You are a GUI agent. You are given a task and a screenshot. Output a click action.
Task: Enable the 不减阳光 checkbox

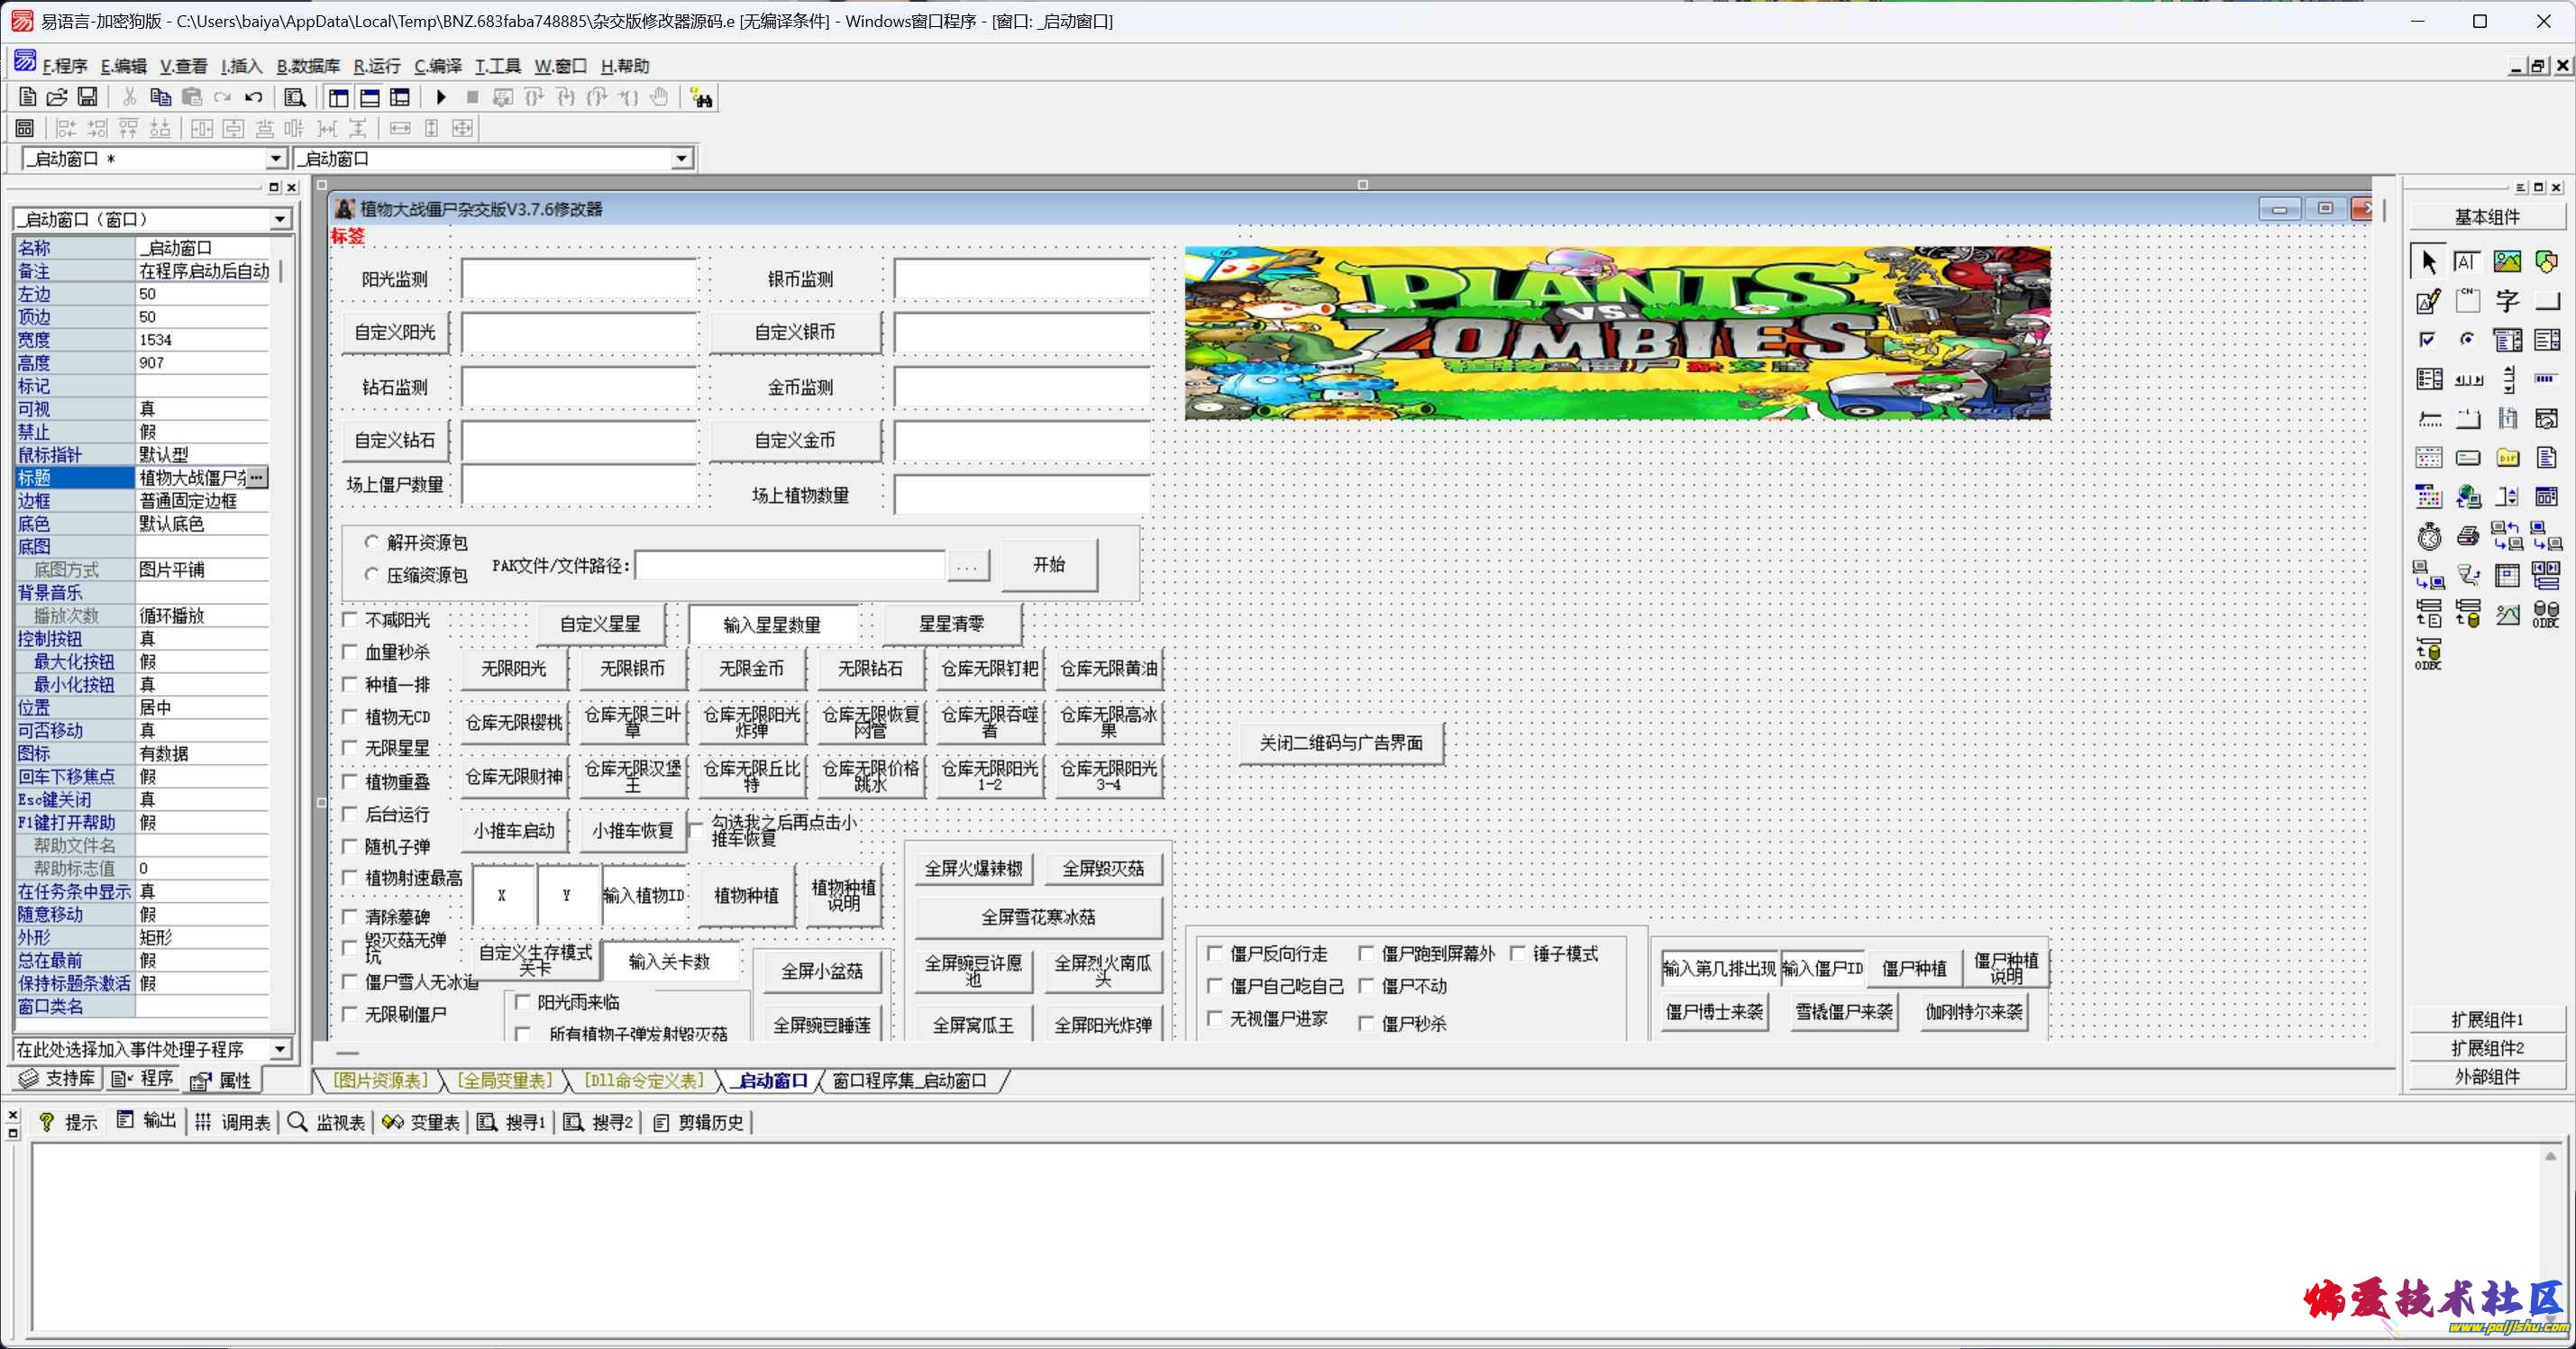coord(350,620)
